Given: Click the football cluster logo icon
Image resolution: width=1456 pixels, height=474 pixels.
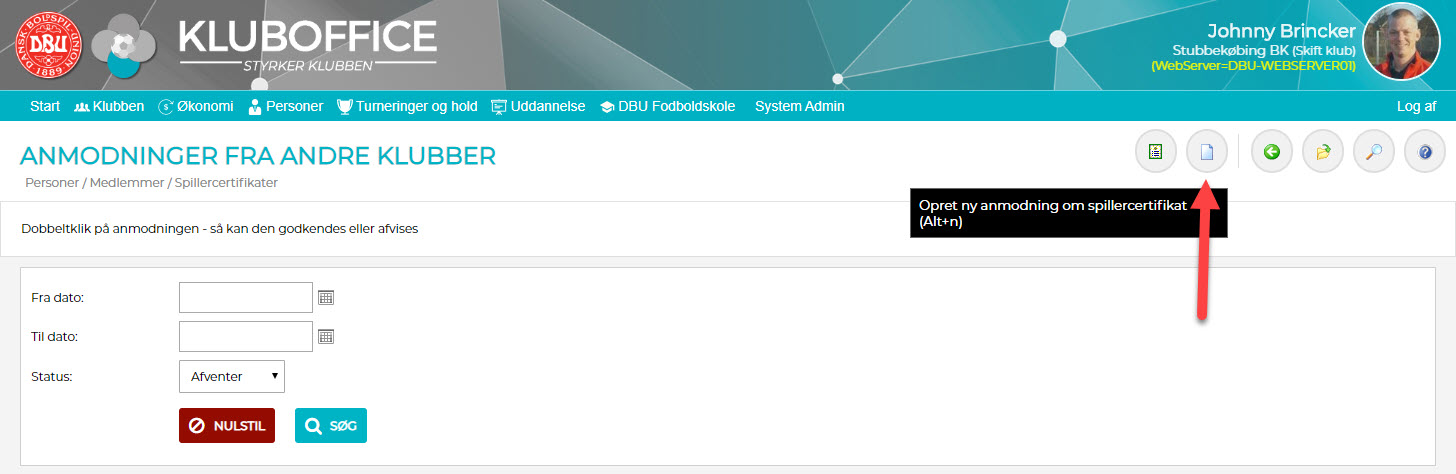Looking at the screenshot, I should click(124, 46).
